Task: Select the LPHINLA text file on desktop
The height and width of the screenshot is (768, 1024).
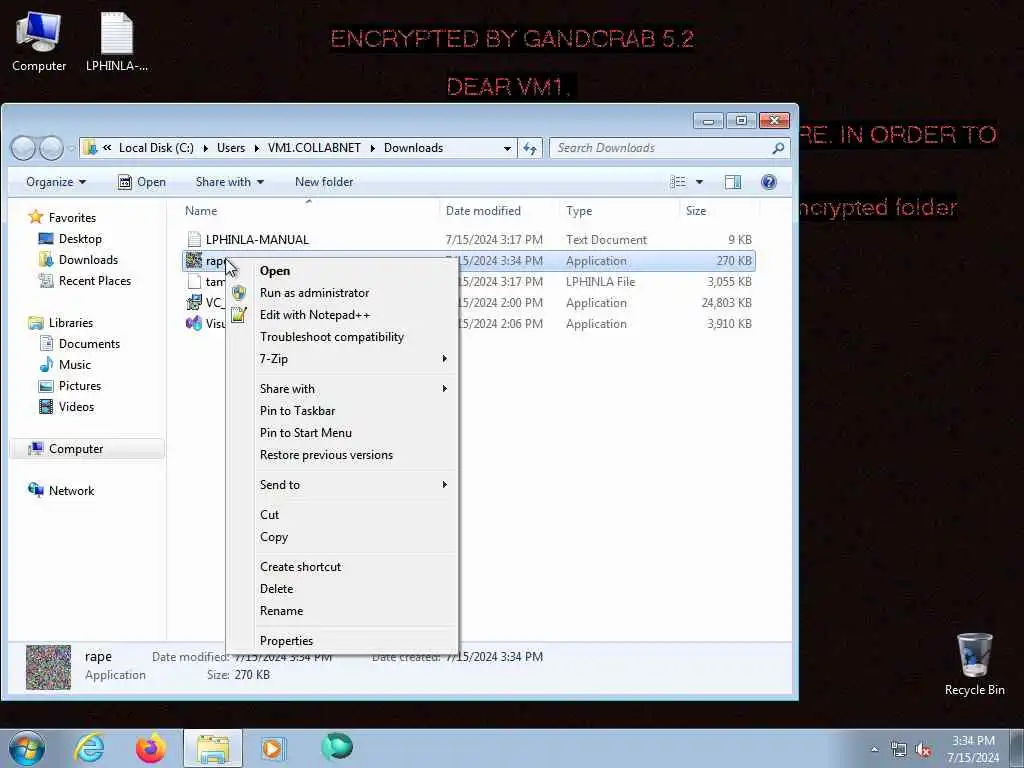Action: [x=117, y=42]
